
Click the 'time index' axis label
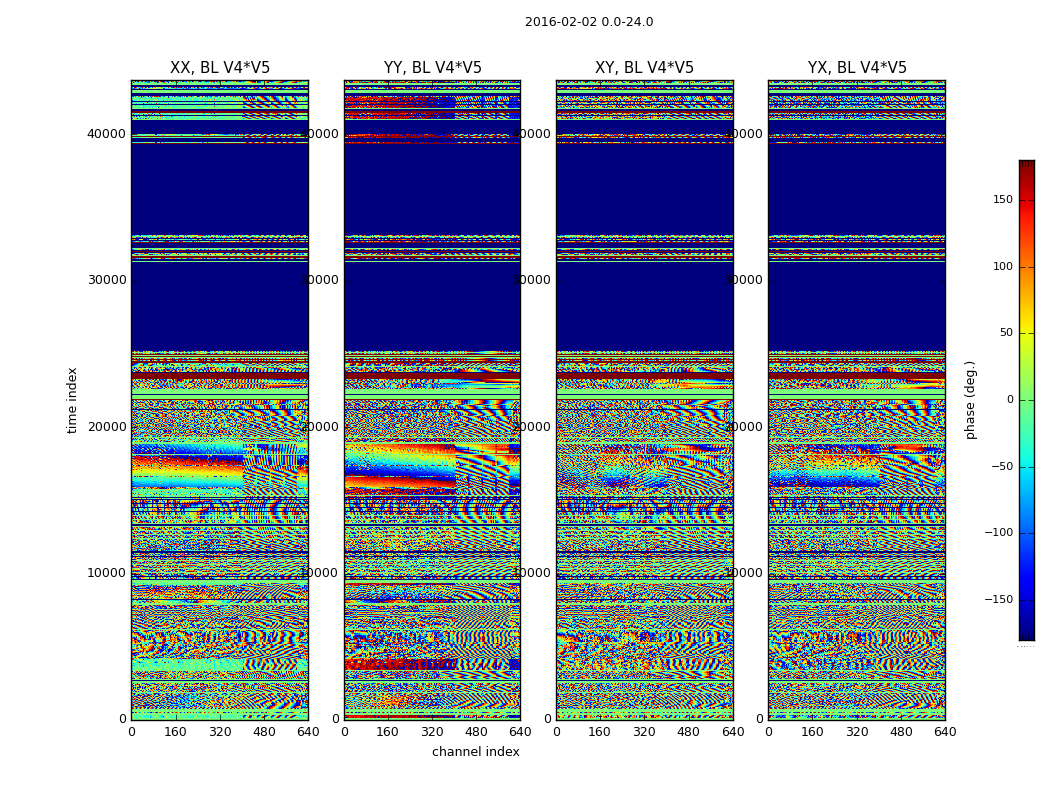pyautogui.click(x=72, y=400)
